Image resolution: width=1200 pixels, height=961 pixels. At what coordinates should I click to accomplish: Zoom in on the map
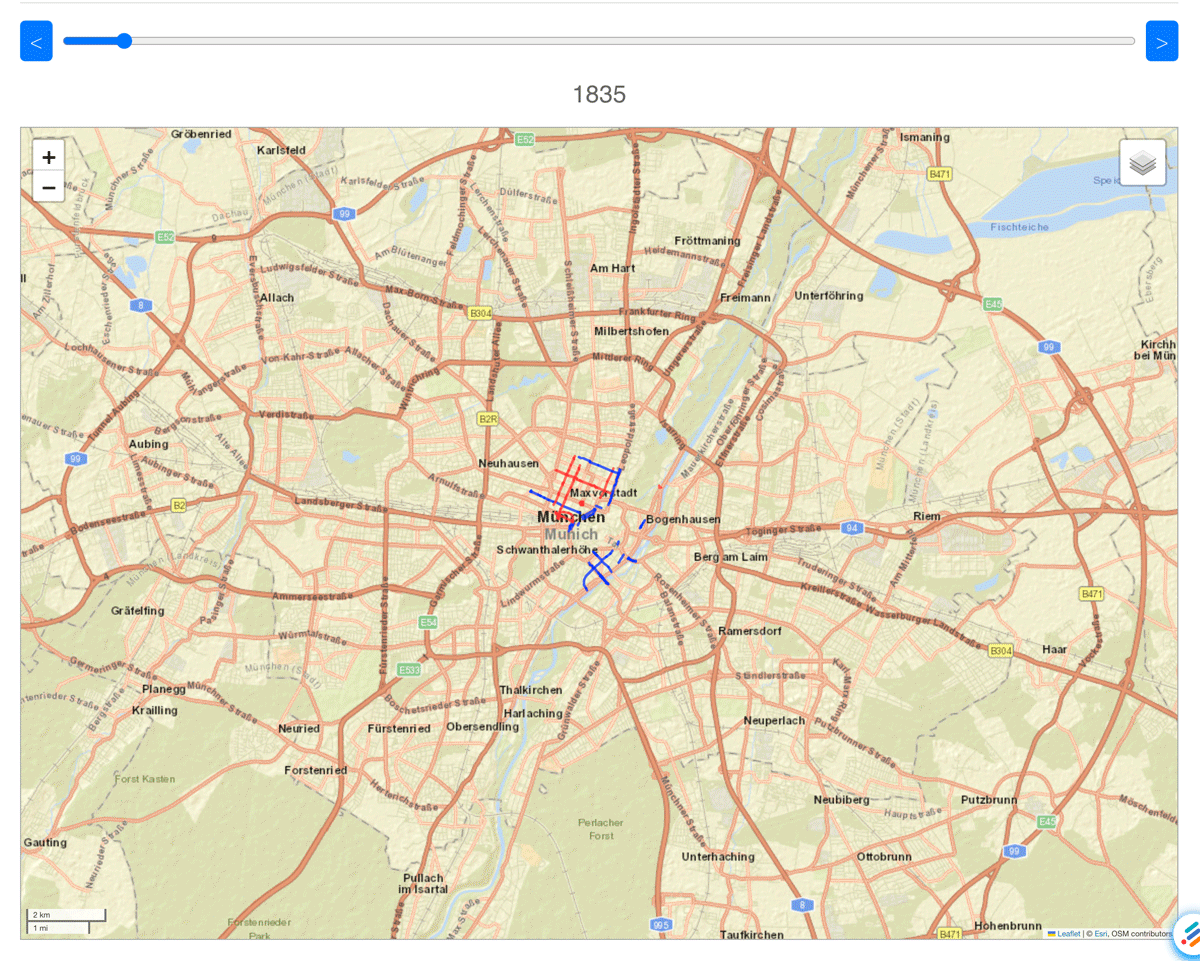click(x=48, y=156)
